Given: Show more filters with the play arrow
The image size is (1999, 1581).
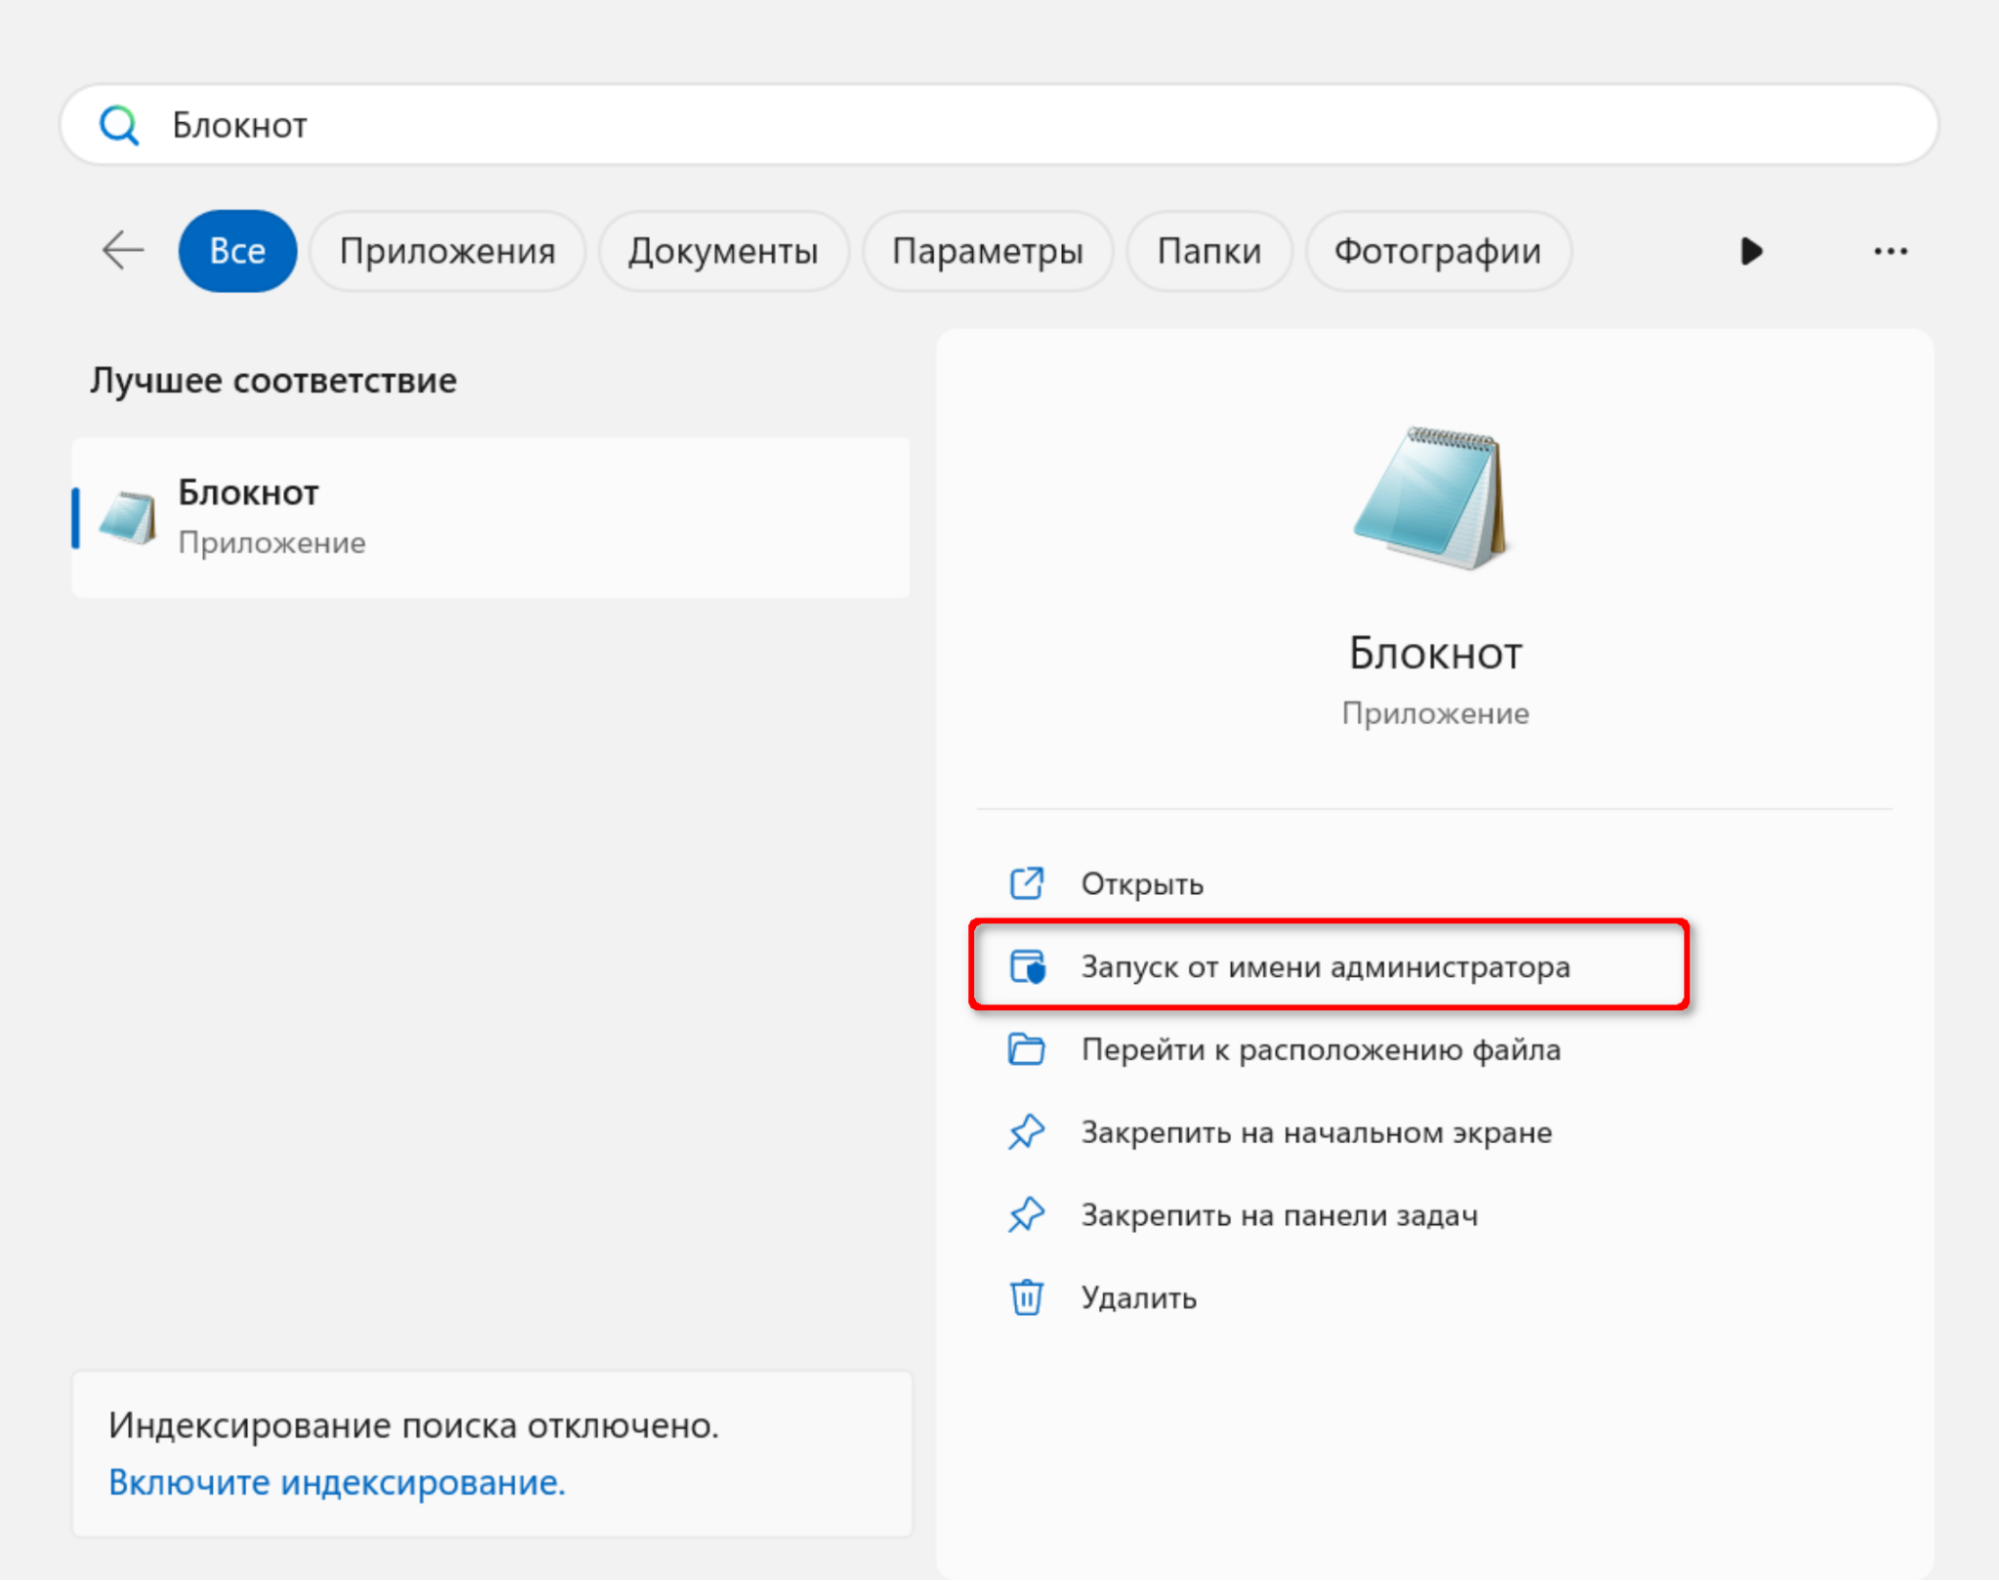Looking at the screenshot, I should [x=1750, y=251].
